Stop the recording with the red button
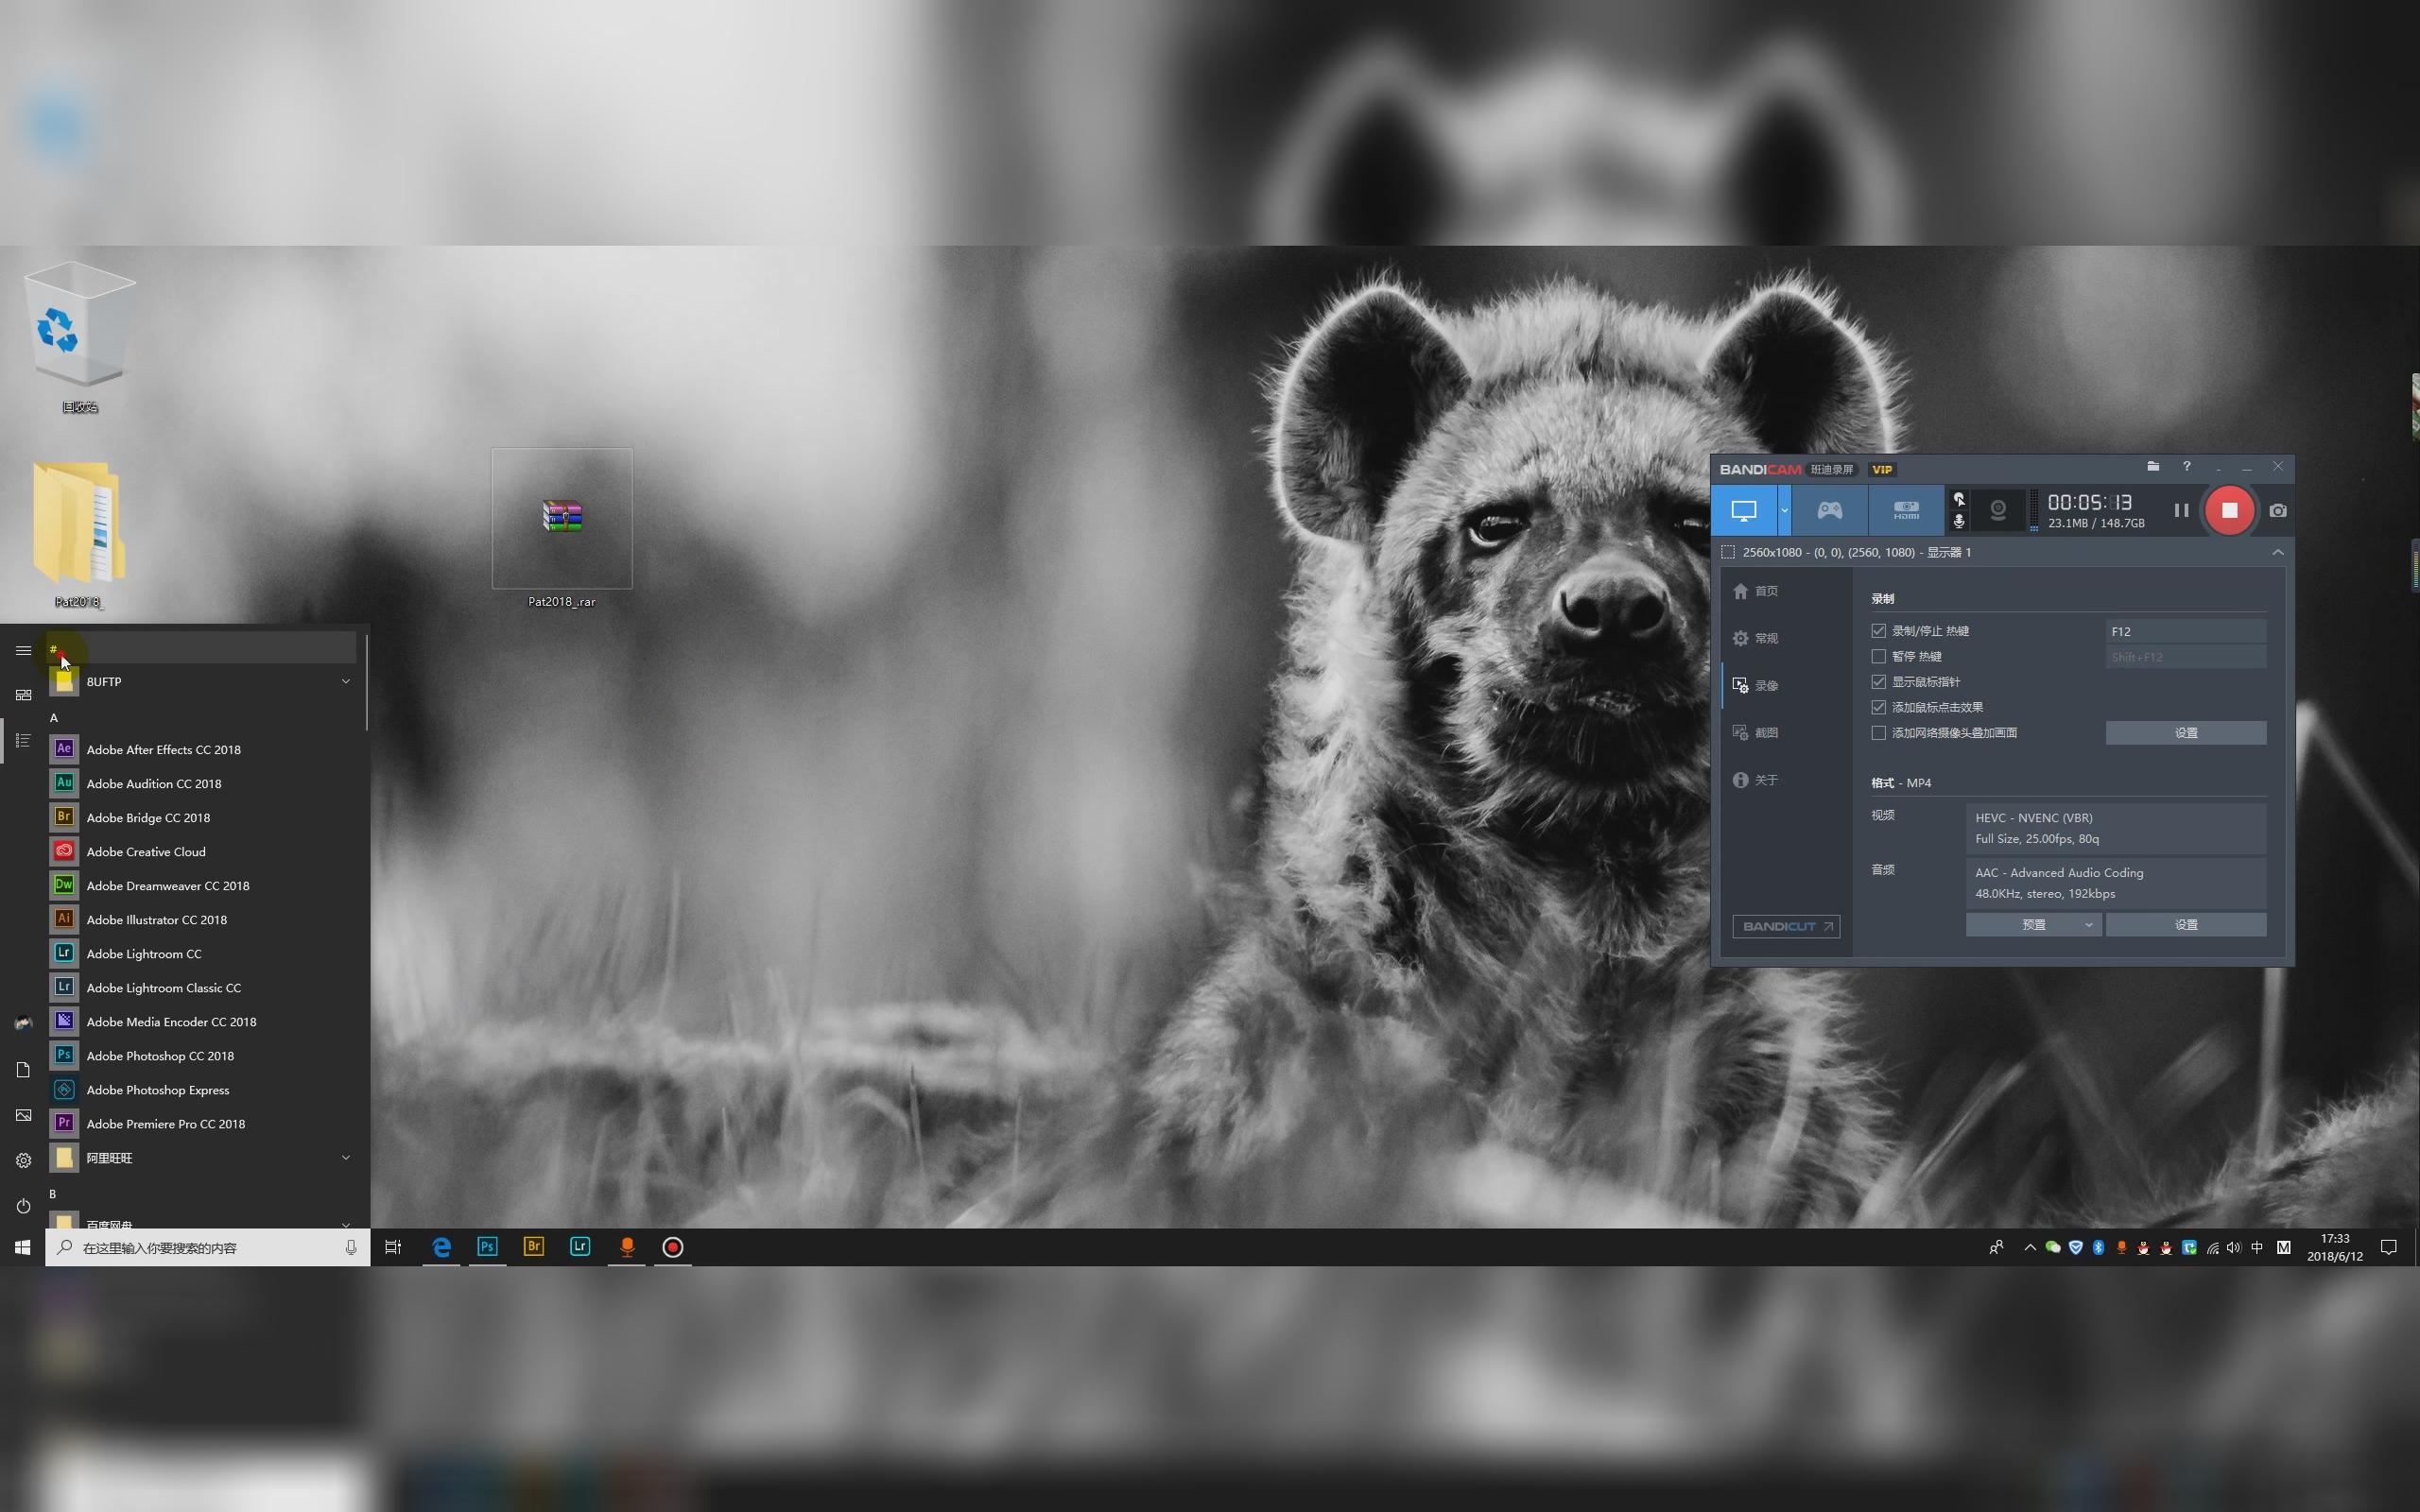Image resolution: width=2420 pixels, height=1512 pixels. (2228, 510)
